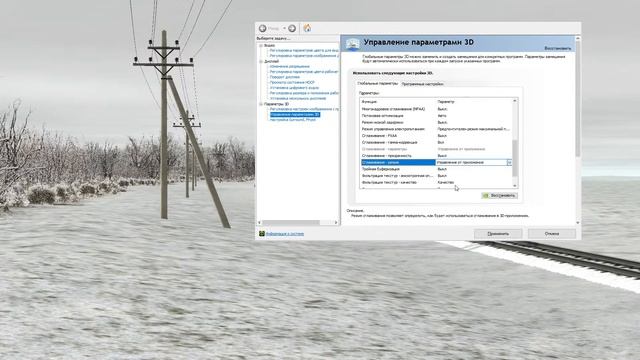The width and height of the screenshot is (640, 360).
Task: Open the Информация о системе link
Action: (x=285, y=234)
